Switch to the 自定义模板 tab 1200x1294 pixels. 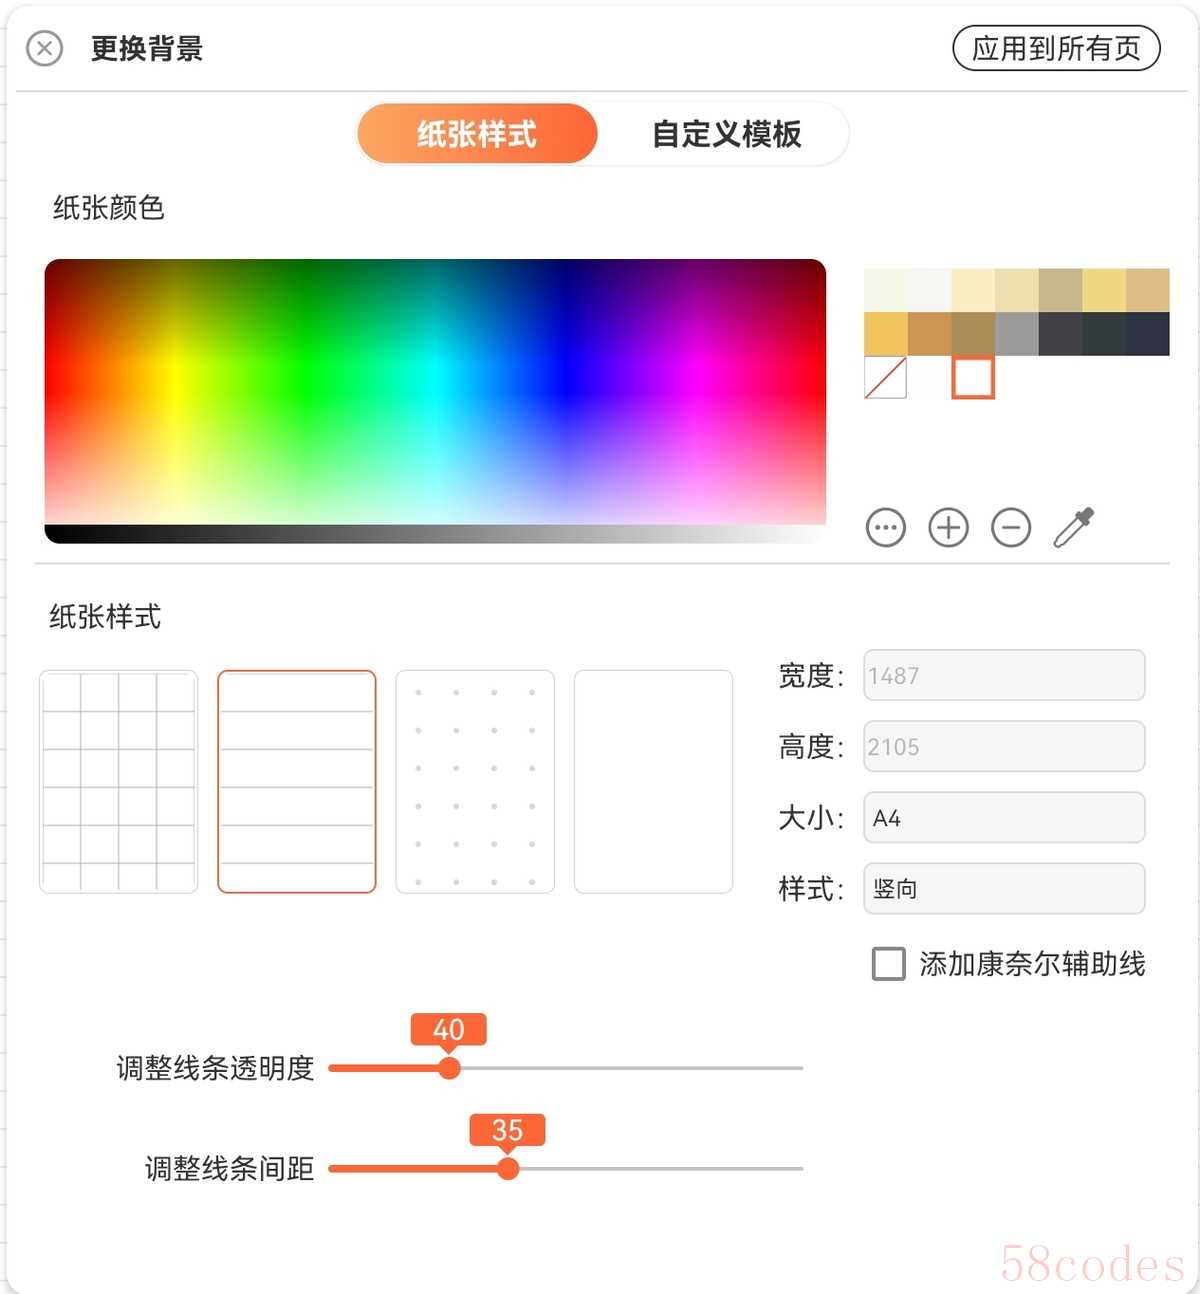[x=726, y=134]
